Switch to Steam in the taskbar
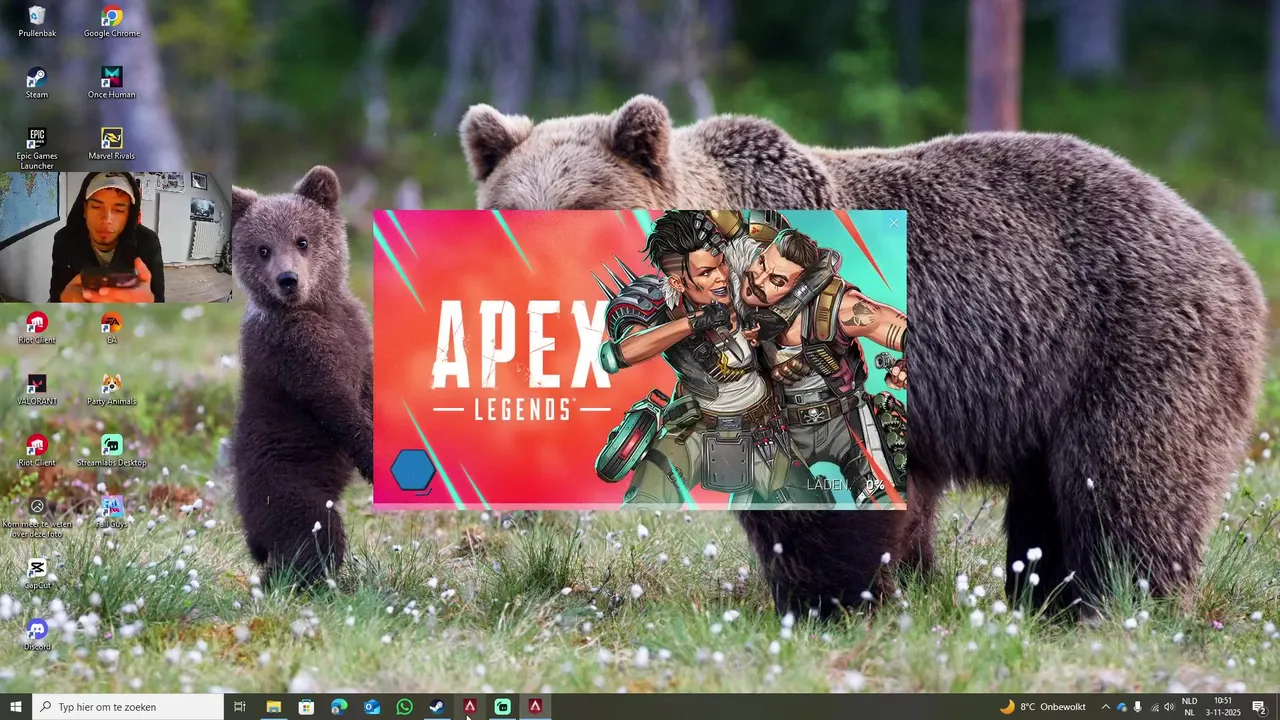The image size is (1280, 720). tap(437, 707)
